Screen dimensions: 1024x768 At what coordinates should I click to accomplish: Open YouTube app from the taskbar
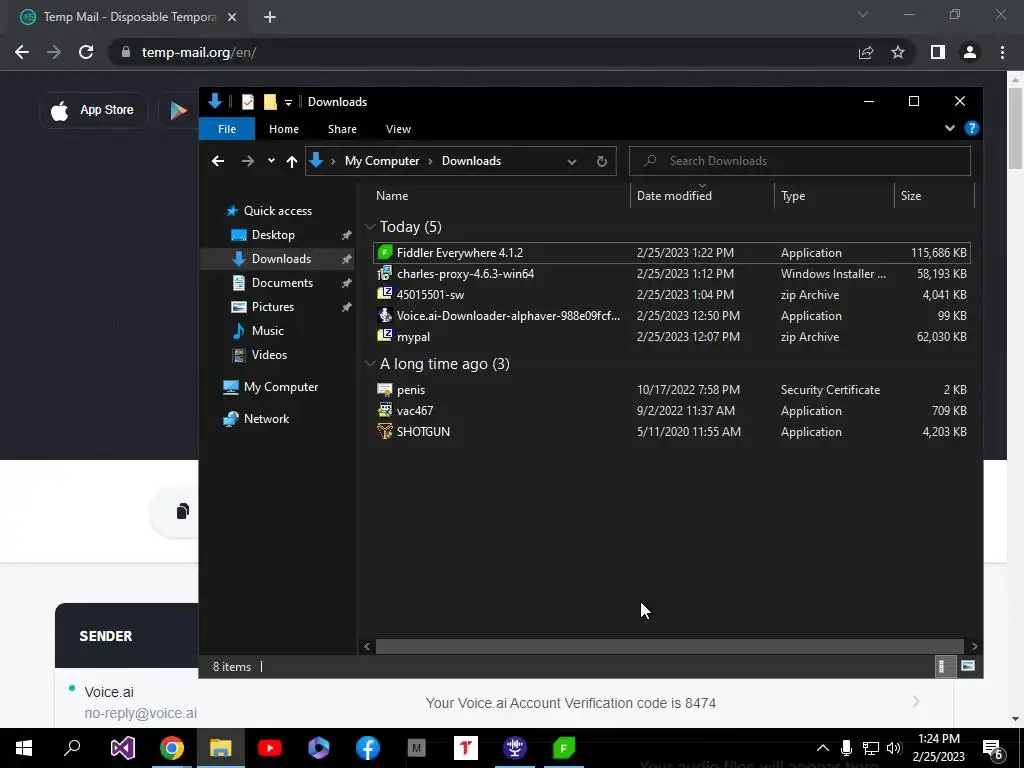click(x=269, y=748)
